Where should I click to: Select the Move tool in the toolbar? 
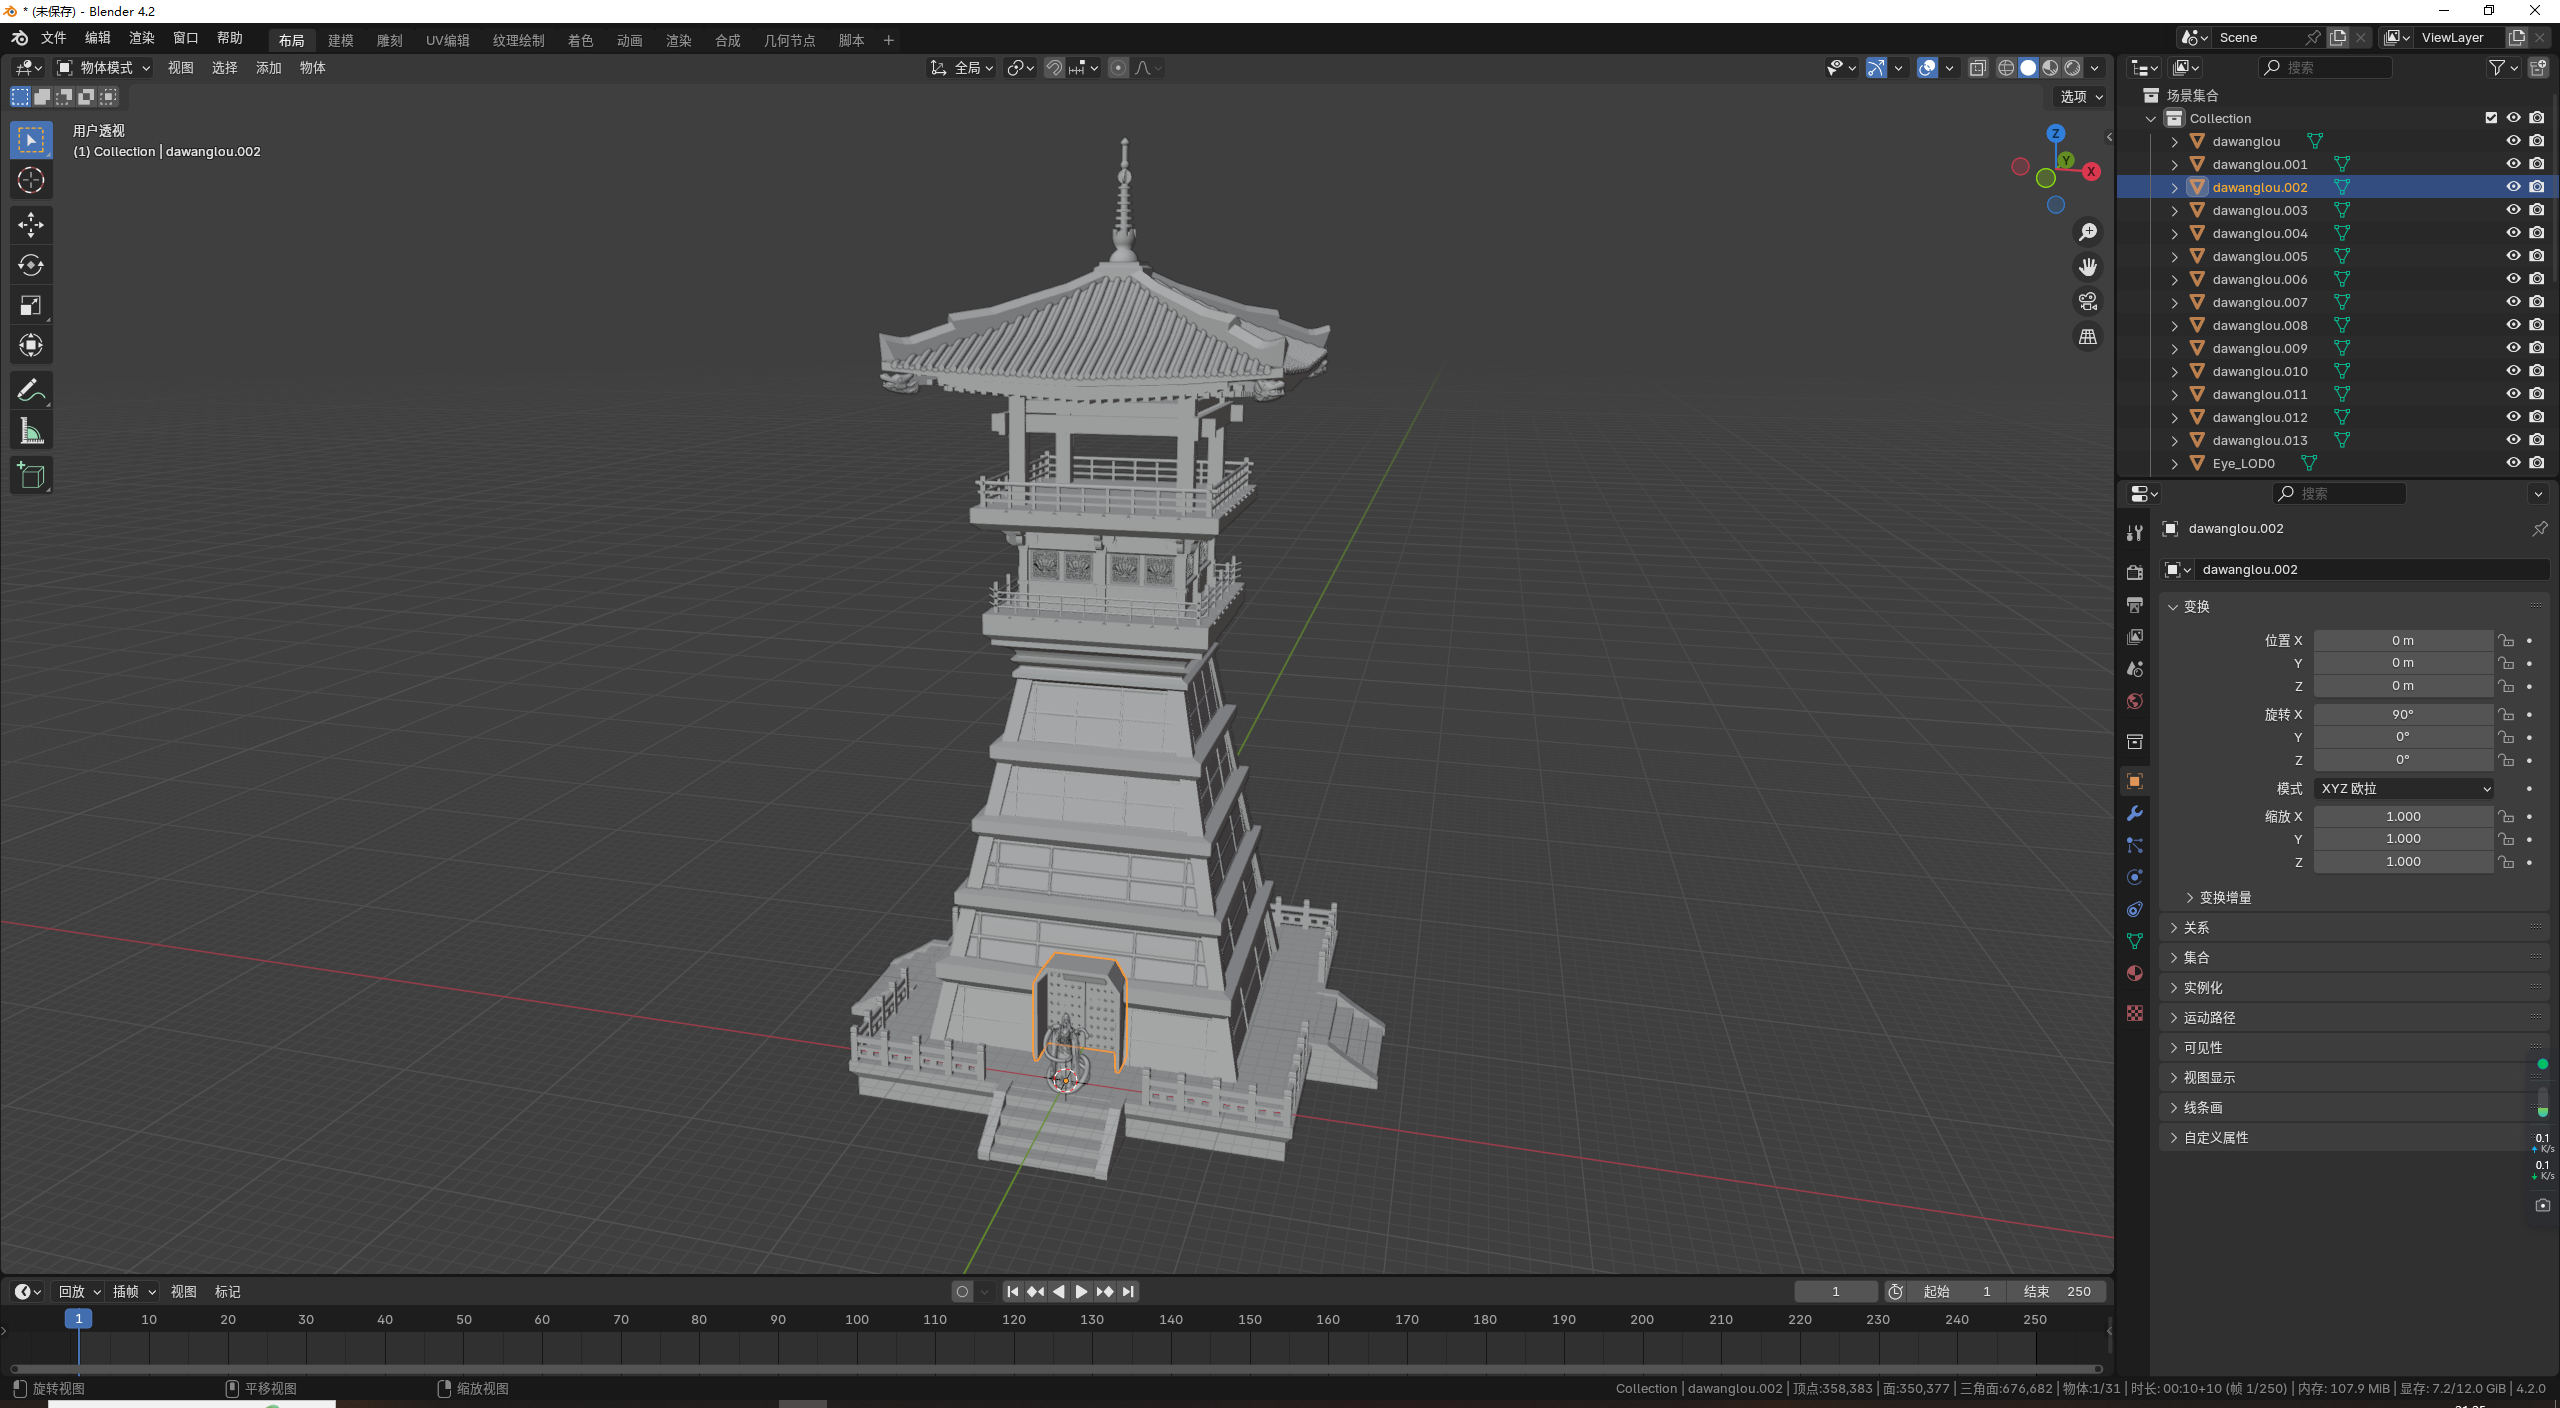pos(30,224)
